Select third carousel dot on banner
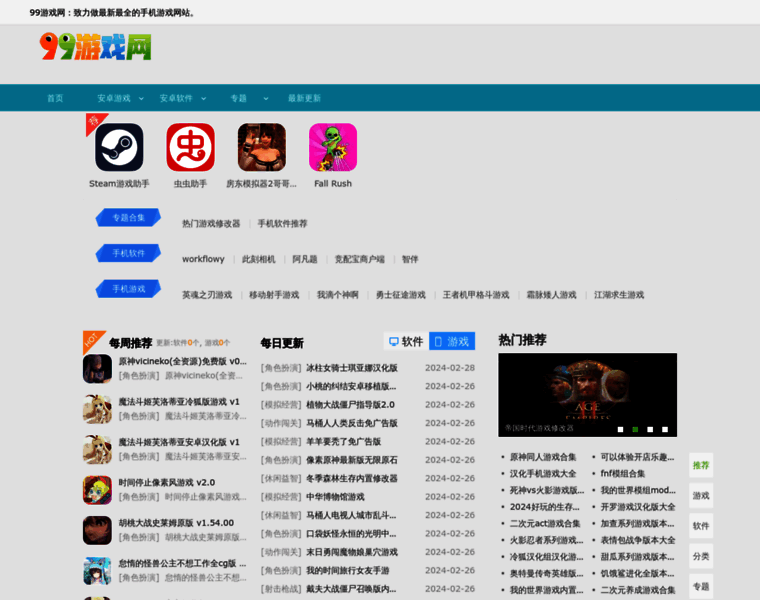Image resolution: width=760 pixels, height=600 pixels. 650,429
